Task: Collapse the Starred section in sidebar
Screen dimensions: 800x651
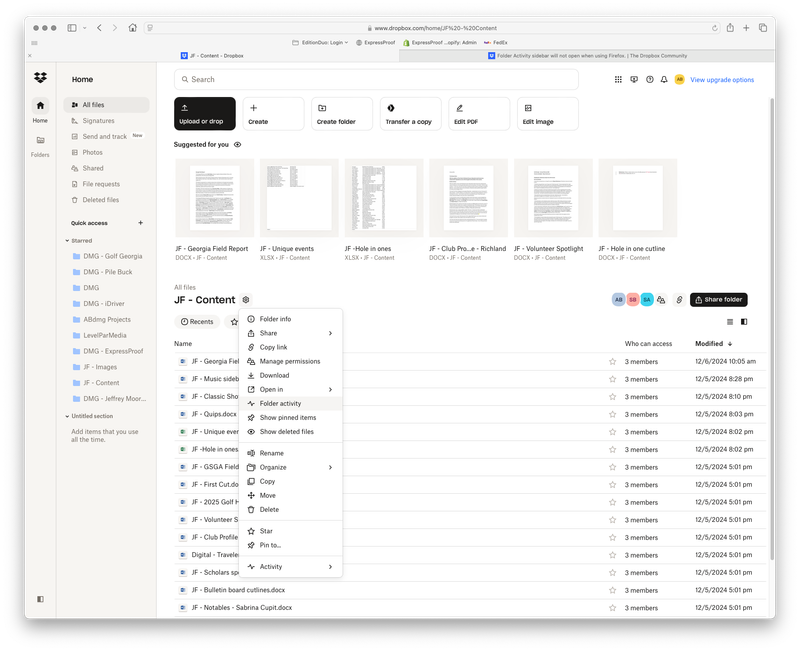Action: (67, 240)
